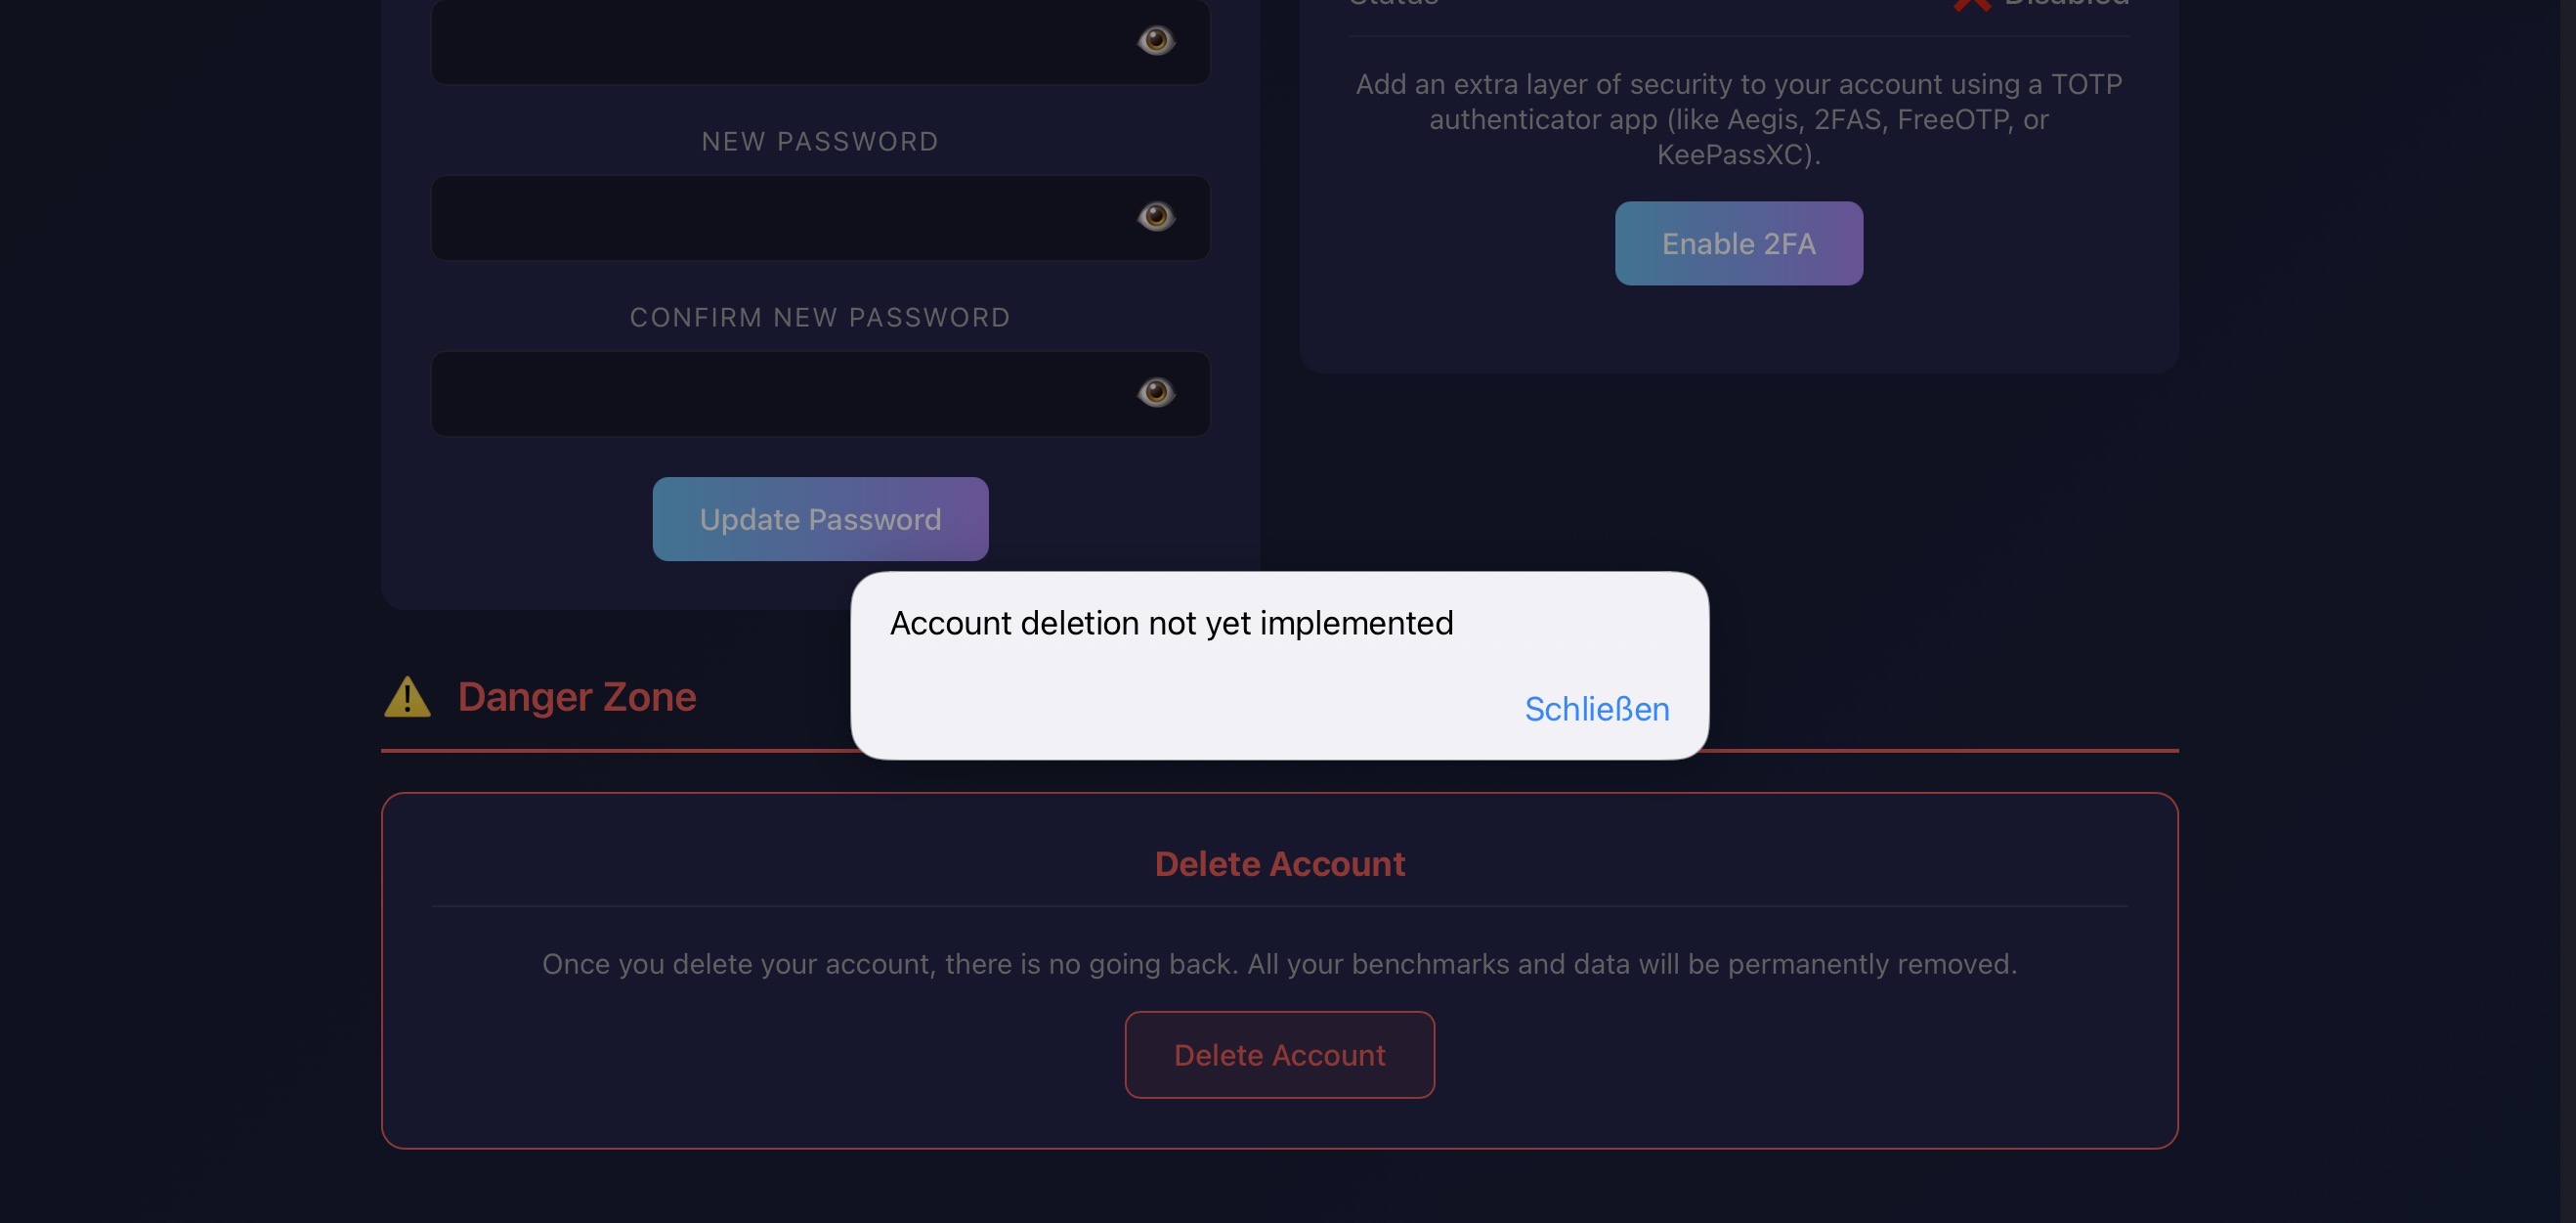This screenshot has width=2576, height=1223.
Task: Click the Disabled 2FA status label
Action: click(x=2066, y=5)
